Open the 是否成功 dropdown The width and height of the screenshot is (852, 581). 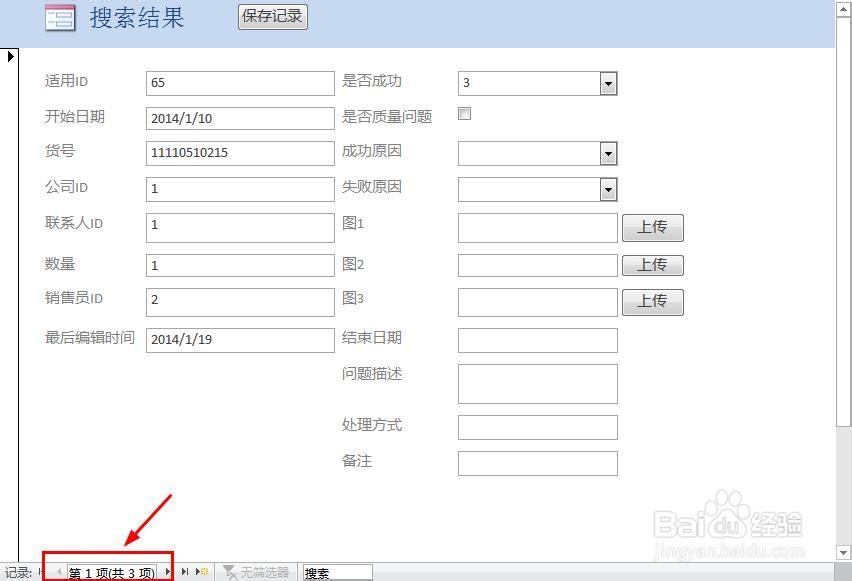[x=609, y=83]
